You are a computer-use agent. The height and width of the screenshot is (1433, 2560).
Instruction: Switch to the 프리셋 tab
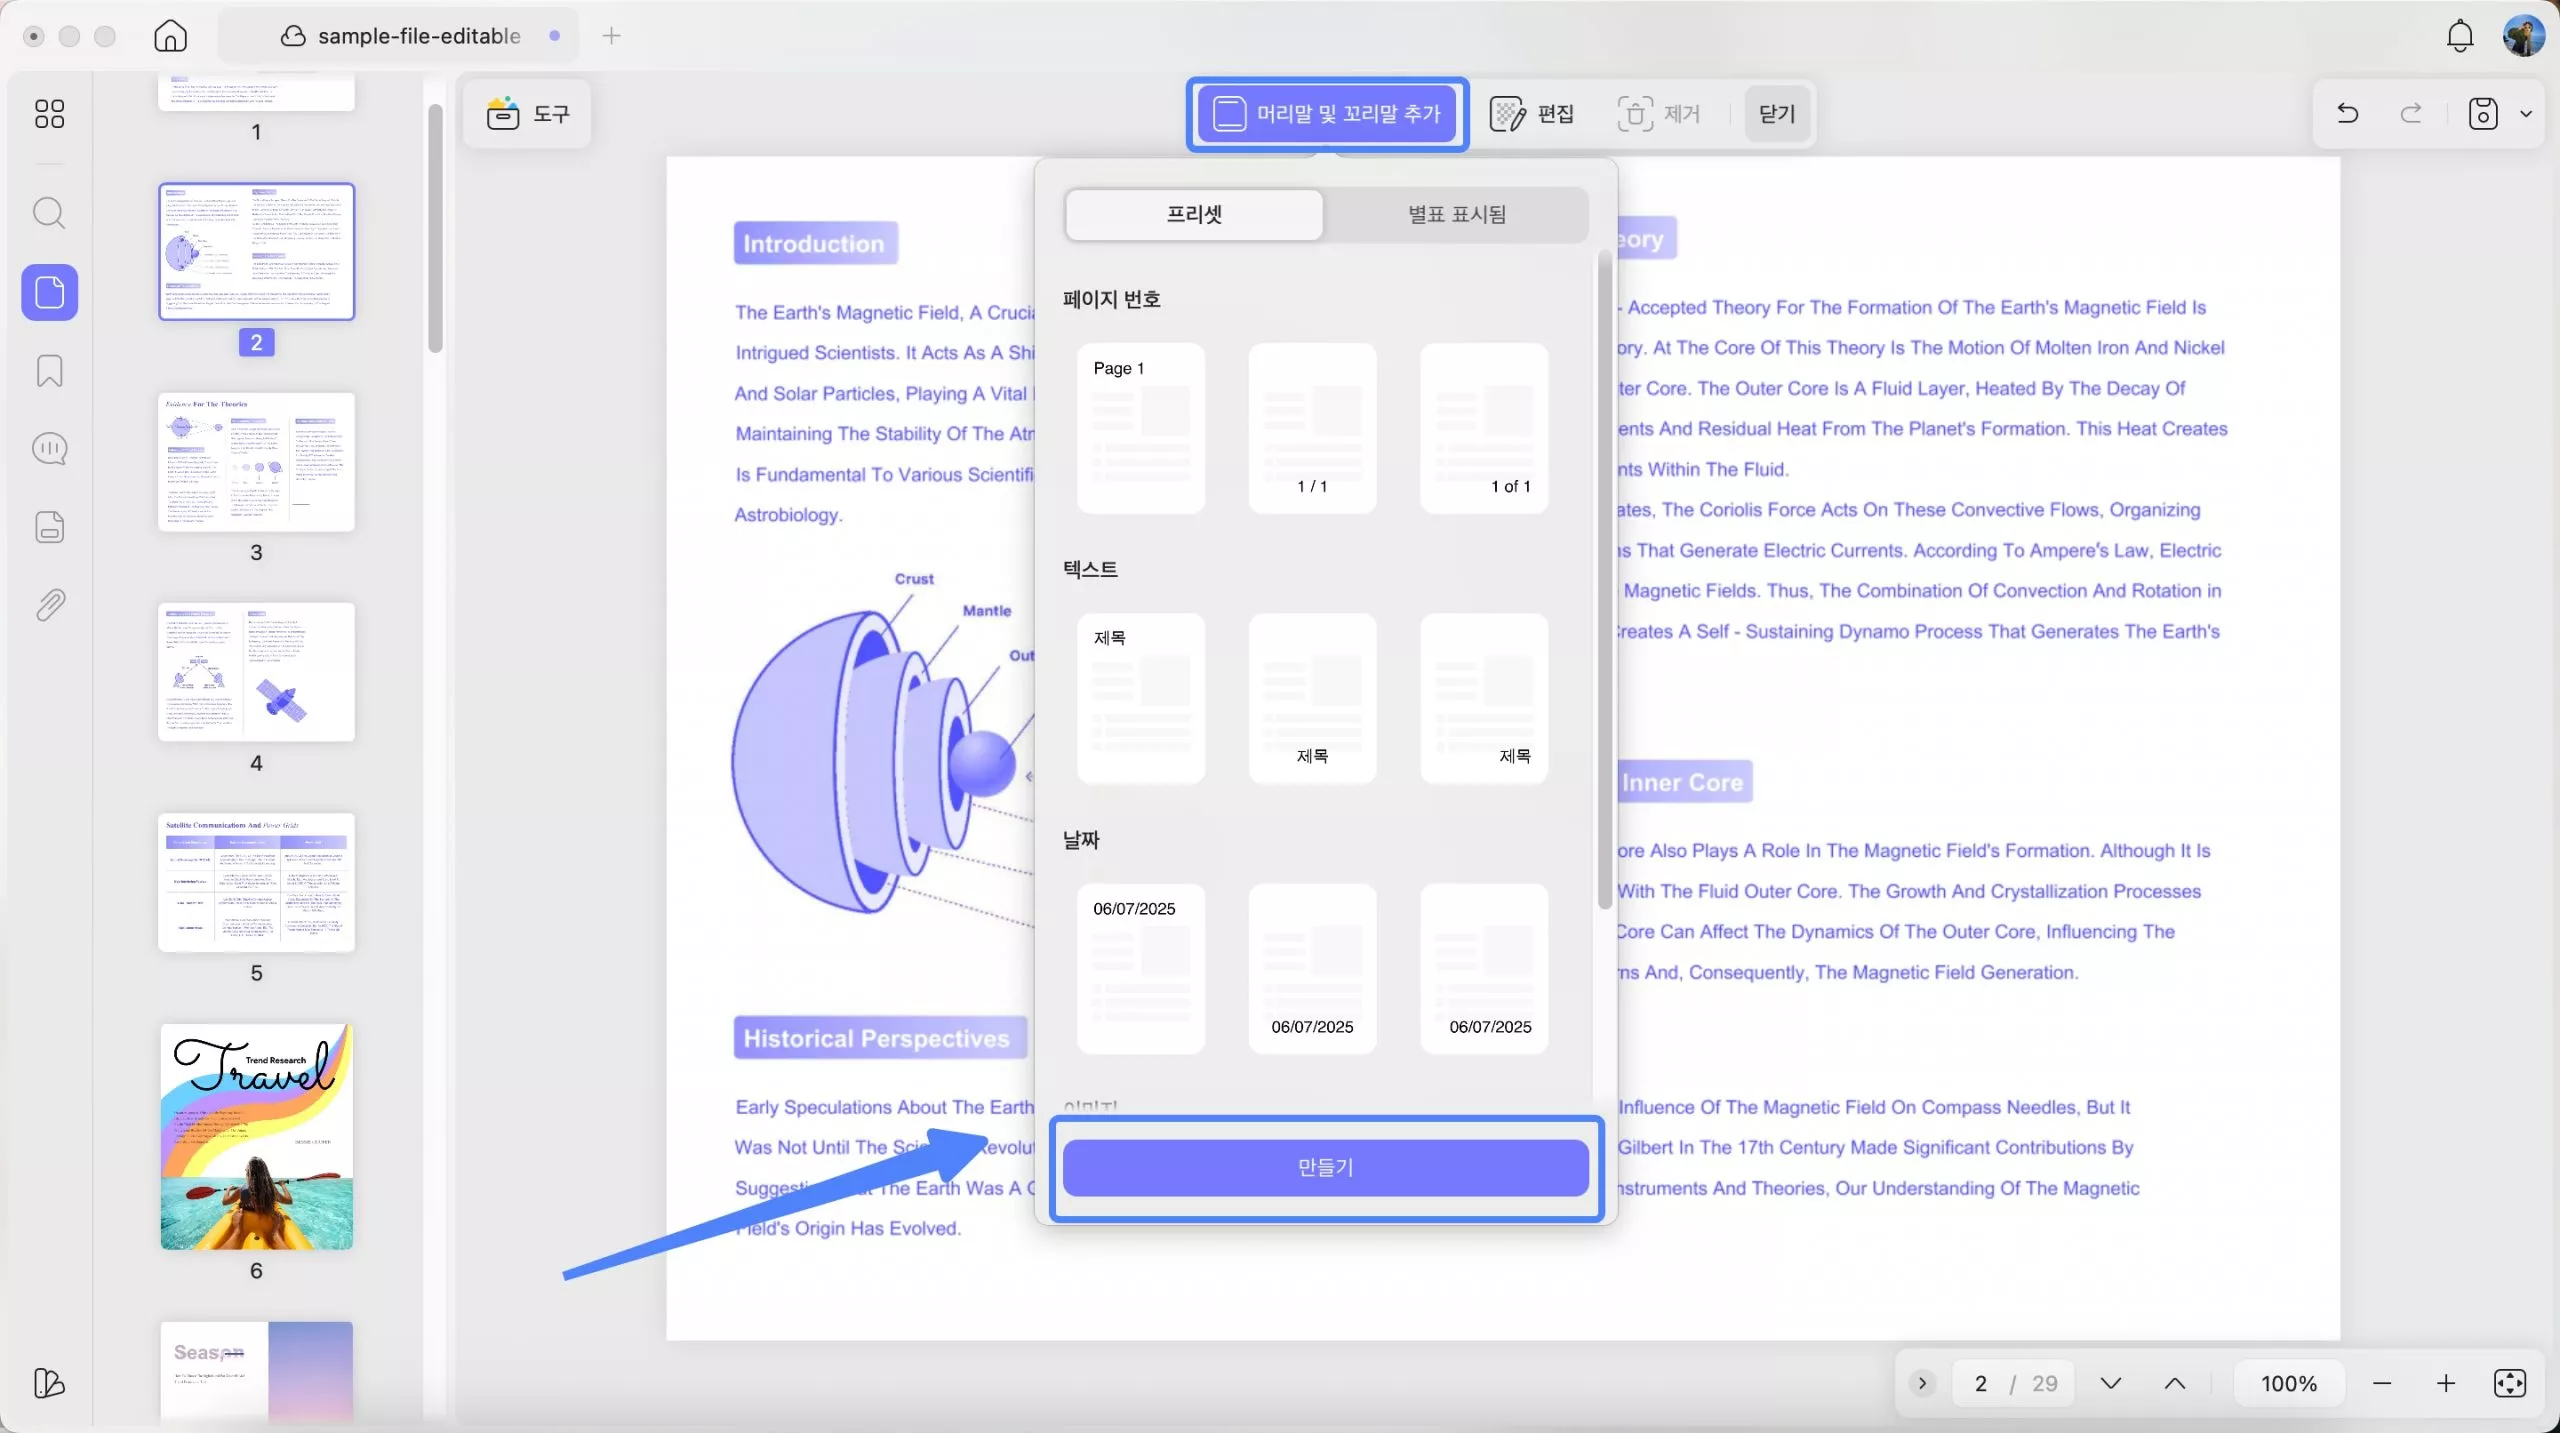click(x=1194, y=214)
